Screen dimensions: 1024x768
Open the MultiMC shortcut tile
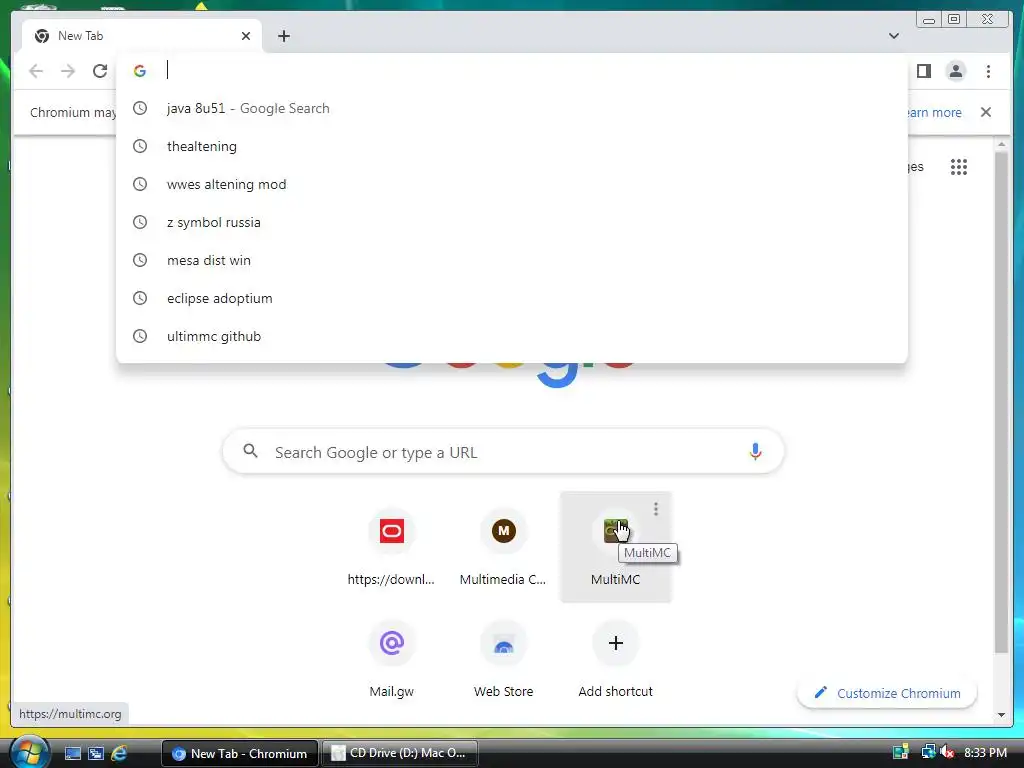click(x=615, y=547)
